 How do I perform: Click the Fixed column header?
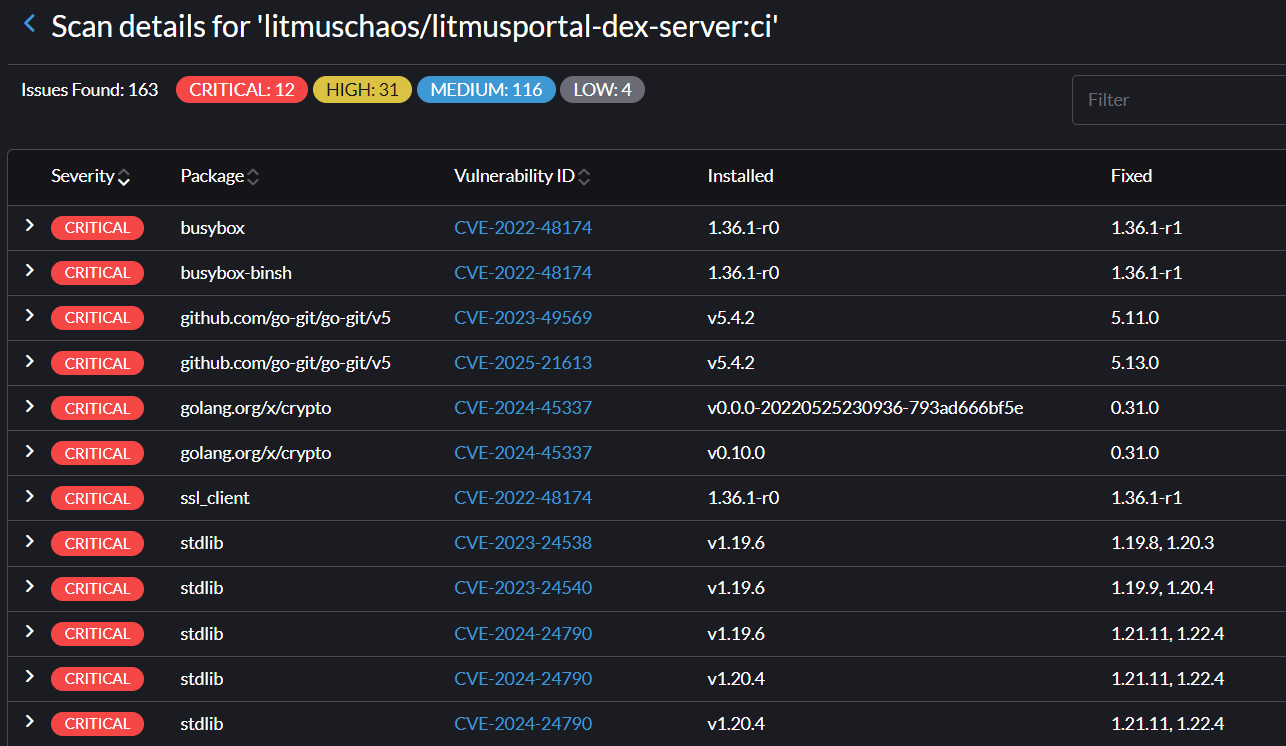pos(1131,176)
